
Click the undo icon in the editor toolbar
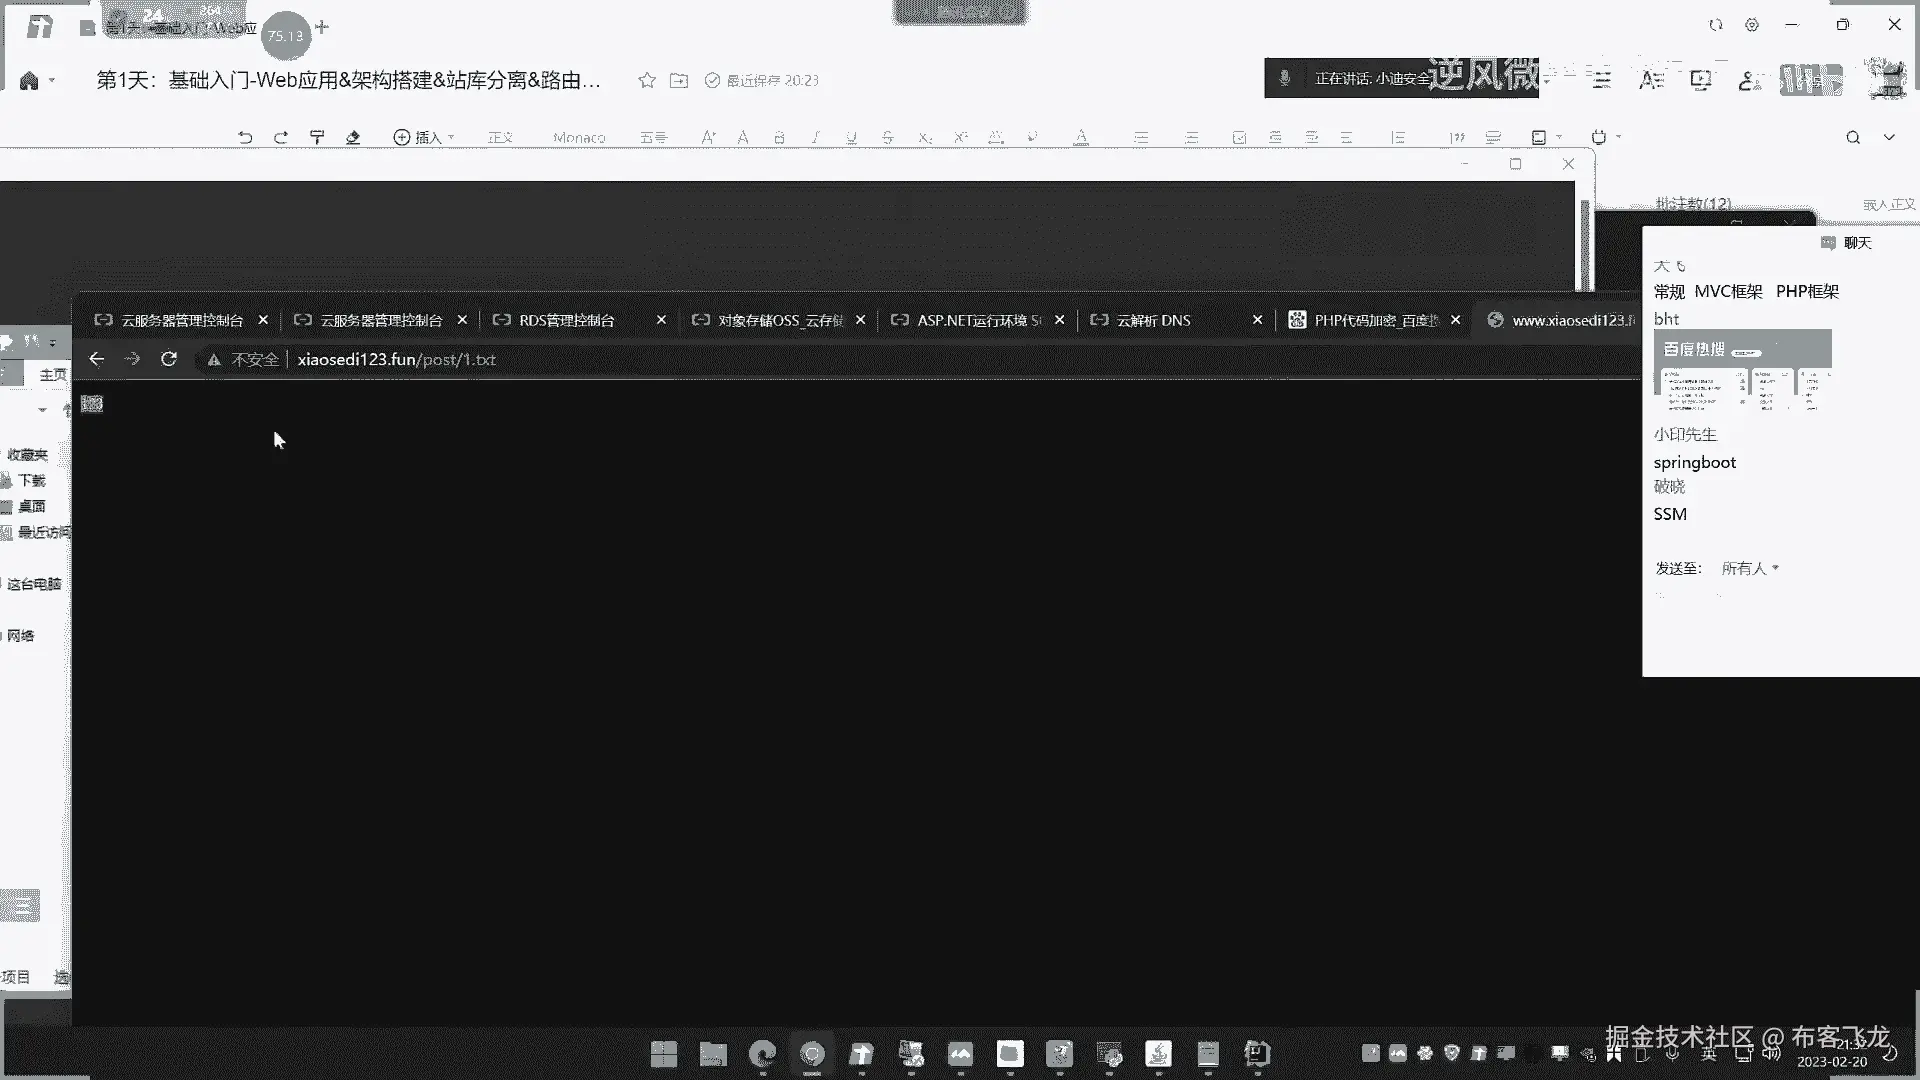tap(245, 137)
